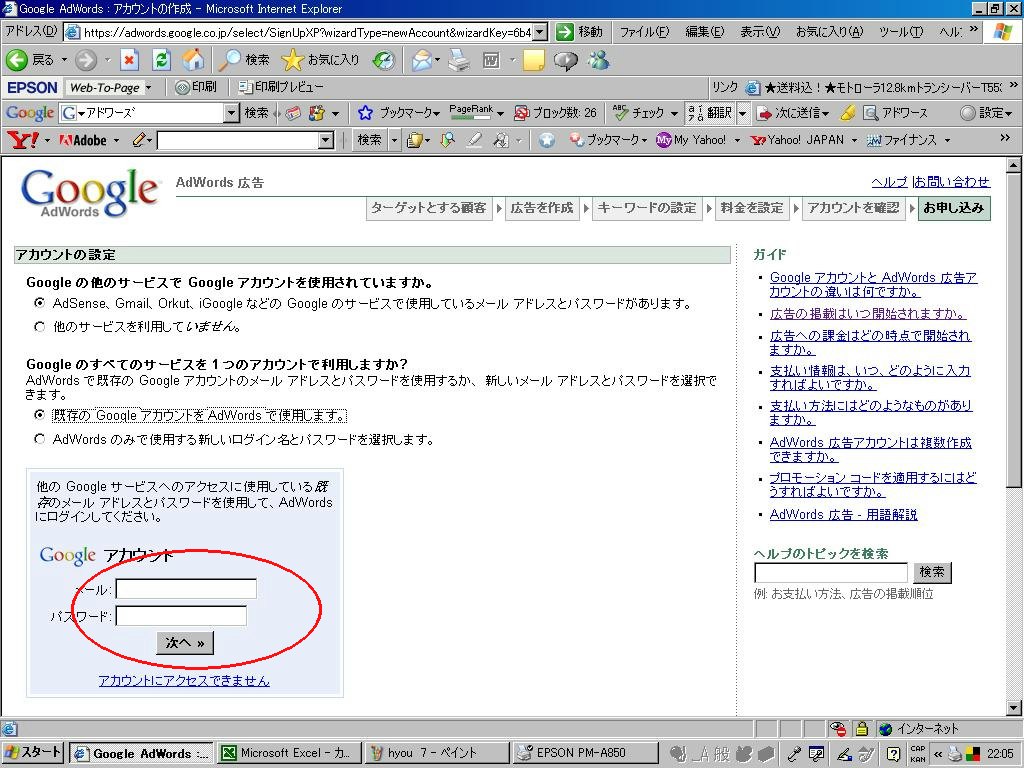This screenshot has height=768, width=1024.
Task: Open the お問い合わせ link
Action: click(x=951, y=182)
